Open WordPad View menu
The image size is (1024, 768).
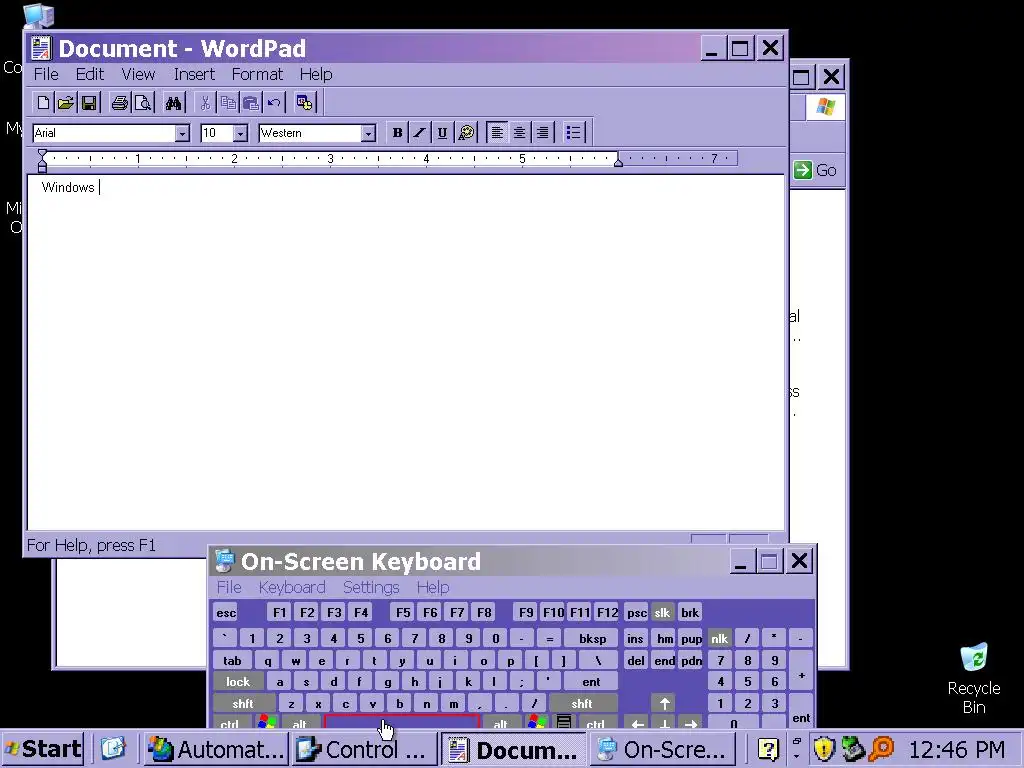(138, 74)
